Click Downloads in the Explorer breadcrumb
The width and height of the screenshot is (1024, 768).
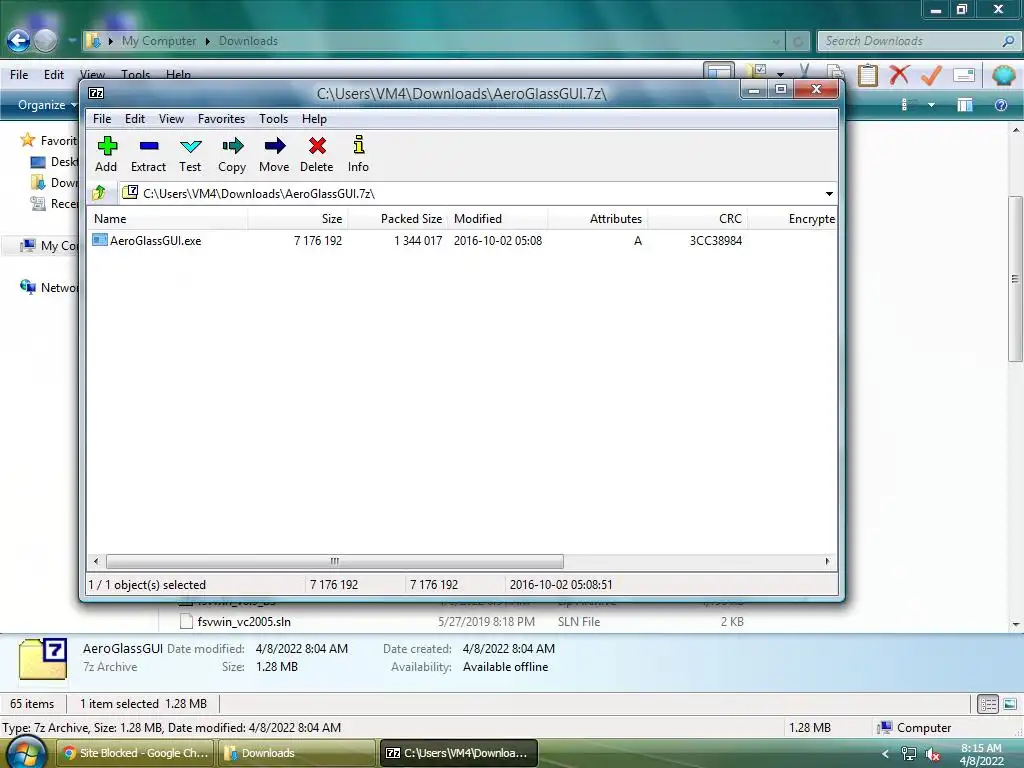pos(248,41)
